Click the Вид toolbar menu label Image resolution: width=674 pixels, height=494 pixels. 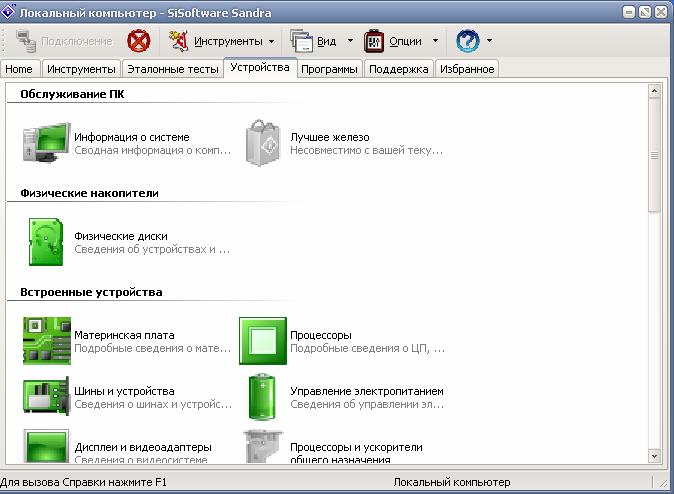pos(327,41)
